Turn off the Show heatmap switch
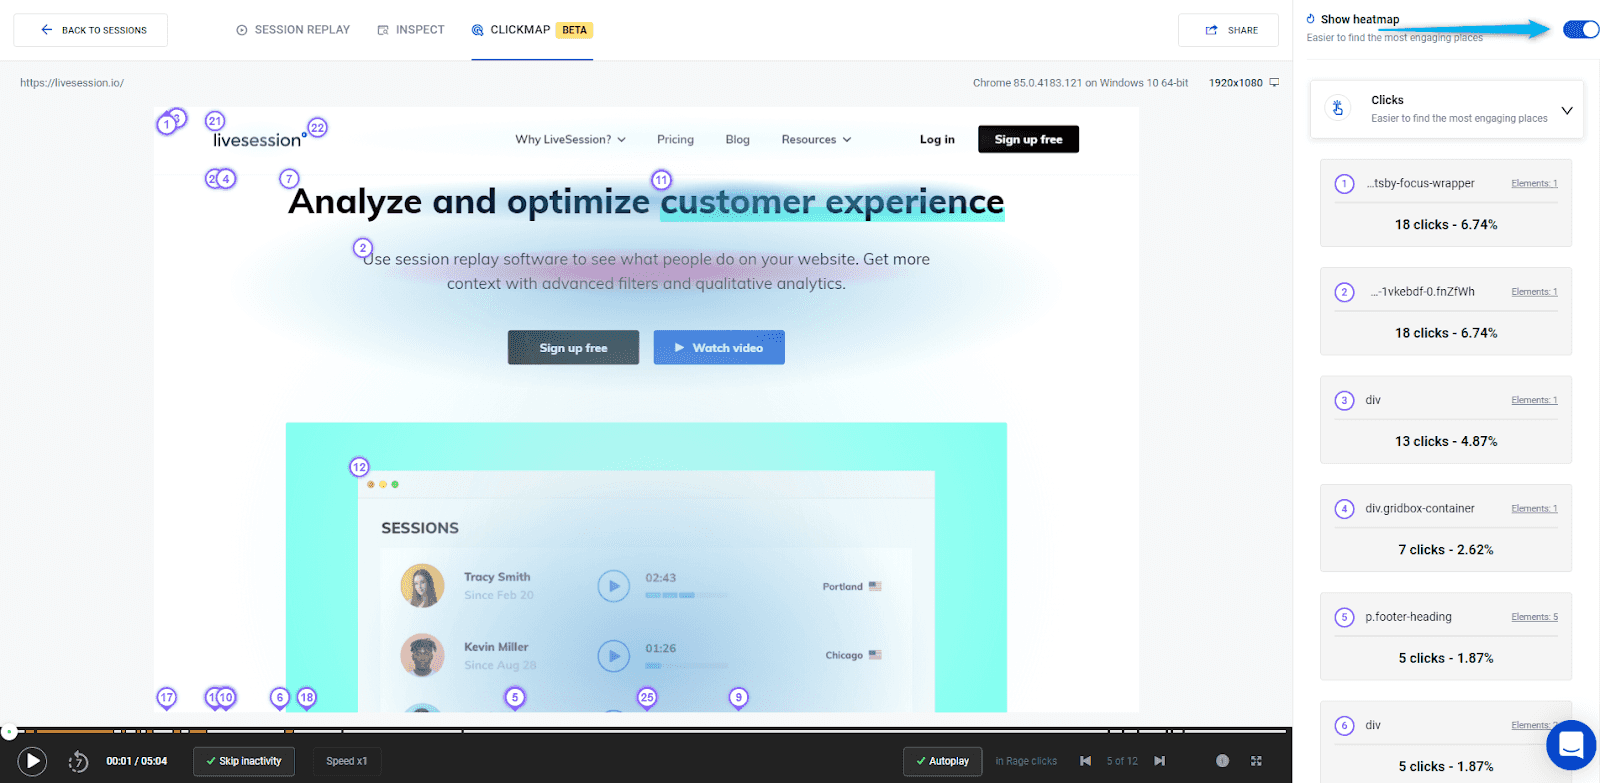The height and width of the screenshot is (783, 1600). [x=1580, y=30]
